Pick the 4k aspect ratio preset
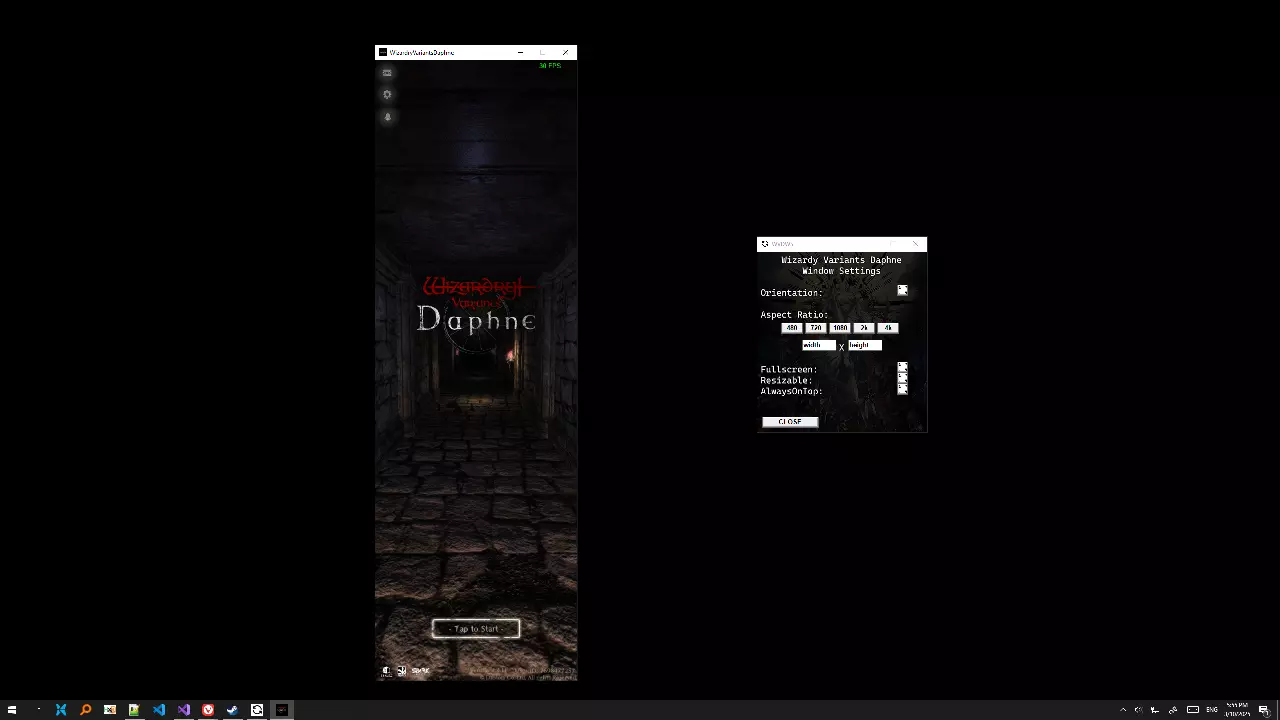 pyautogui.click(x=888, y=328)
